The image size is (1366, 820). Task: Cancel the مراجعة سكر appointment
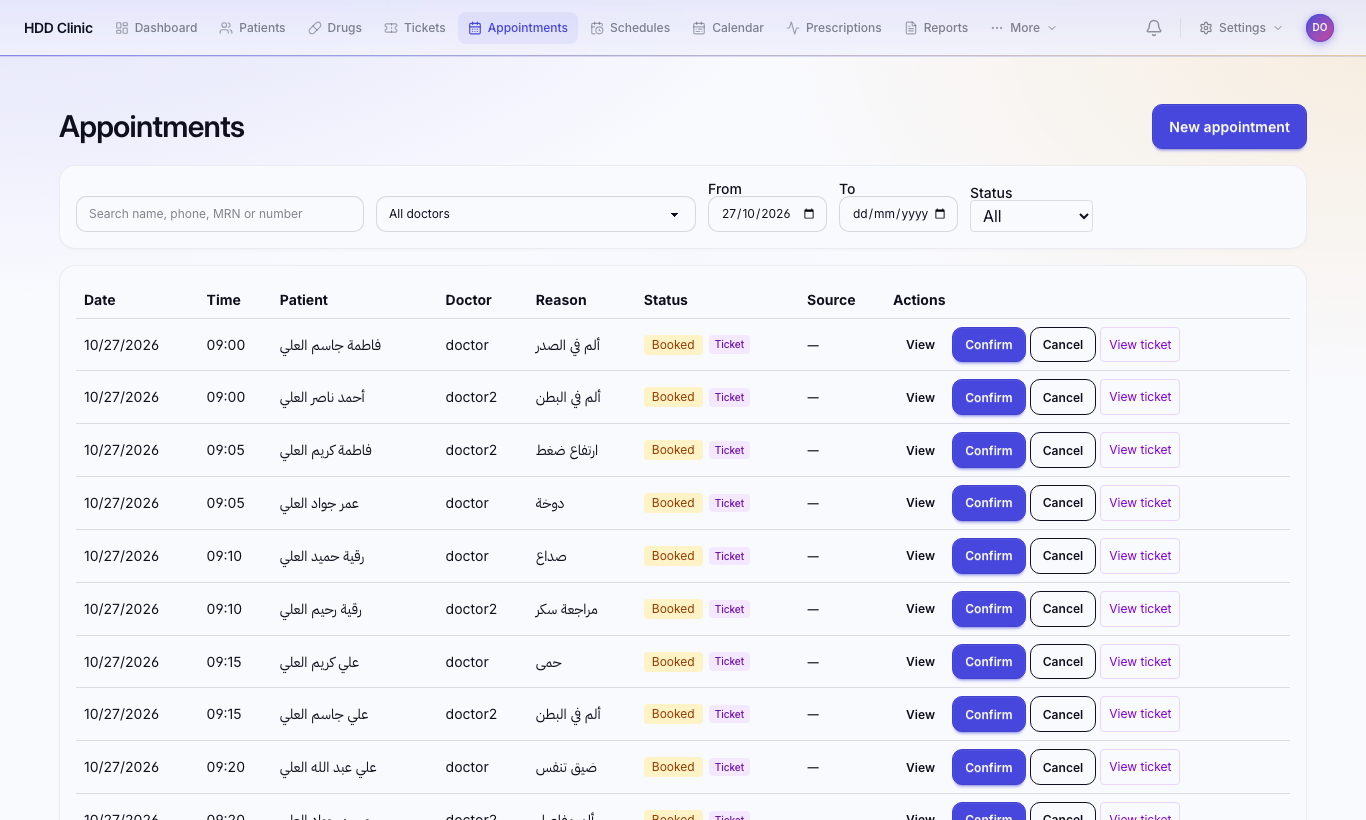click(x=1063, y=609)
